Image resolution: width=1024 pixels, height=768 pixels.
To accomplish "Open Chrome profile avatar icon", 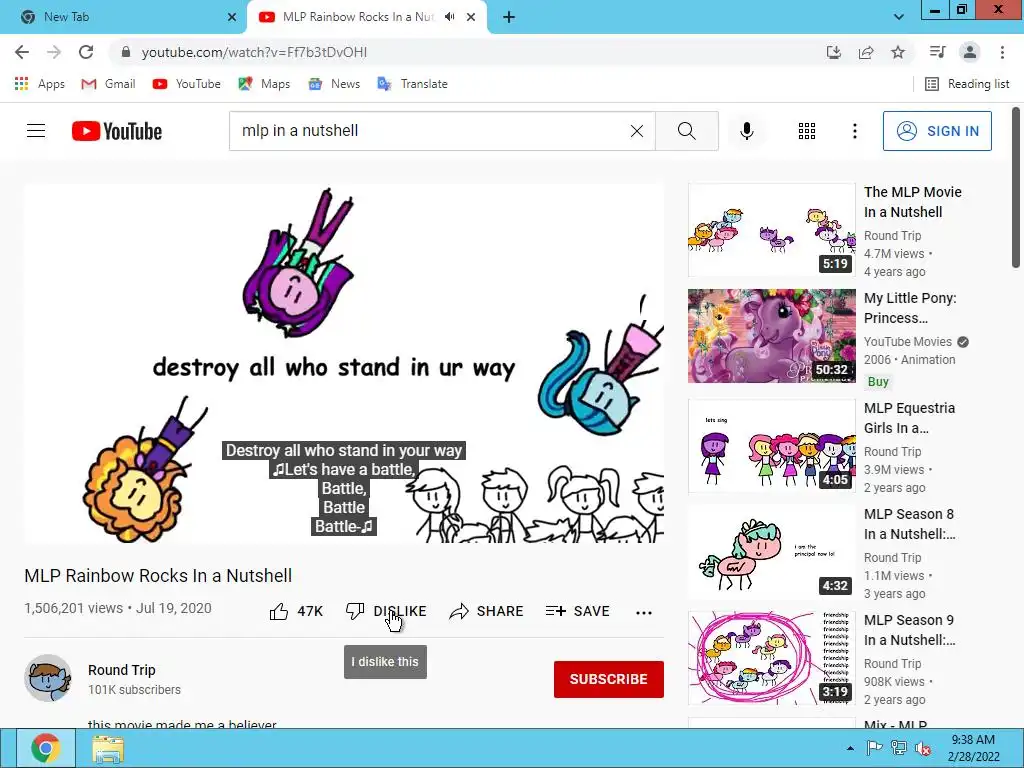I will click(970, 52).
